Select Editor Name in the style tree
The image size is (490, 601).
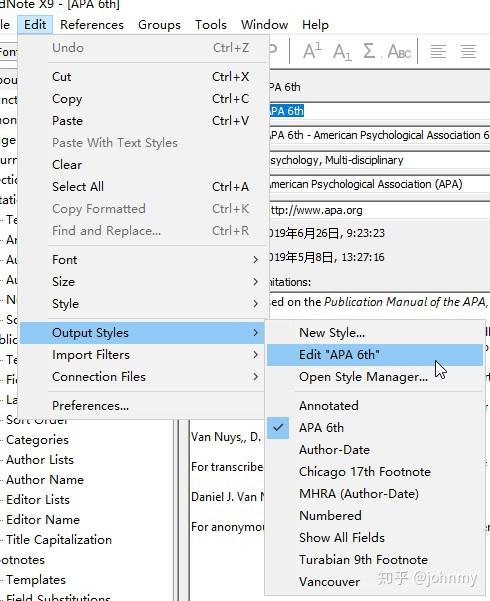[x=43, y=520]
